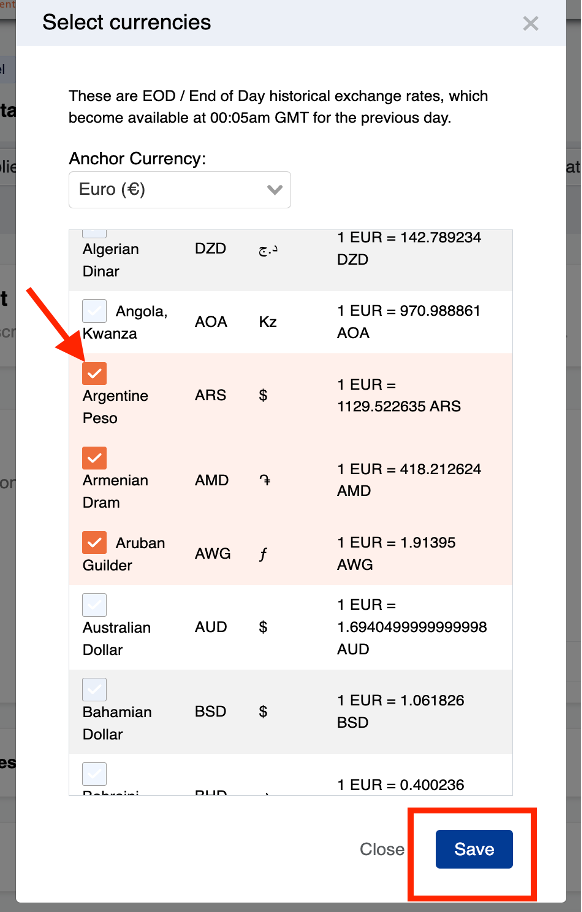
Task: Click the Australian Dollar exchange rate text
Action: pyautogui.click(x=412, y=627)
